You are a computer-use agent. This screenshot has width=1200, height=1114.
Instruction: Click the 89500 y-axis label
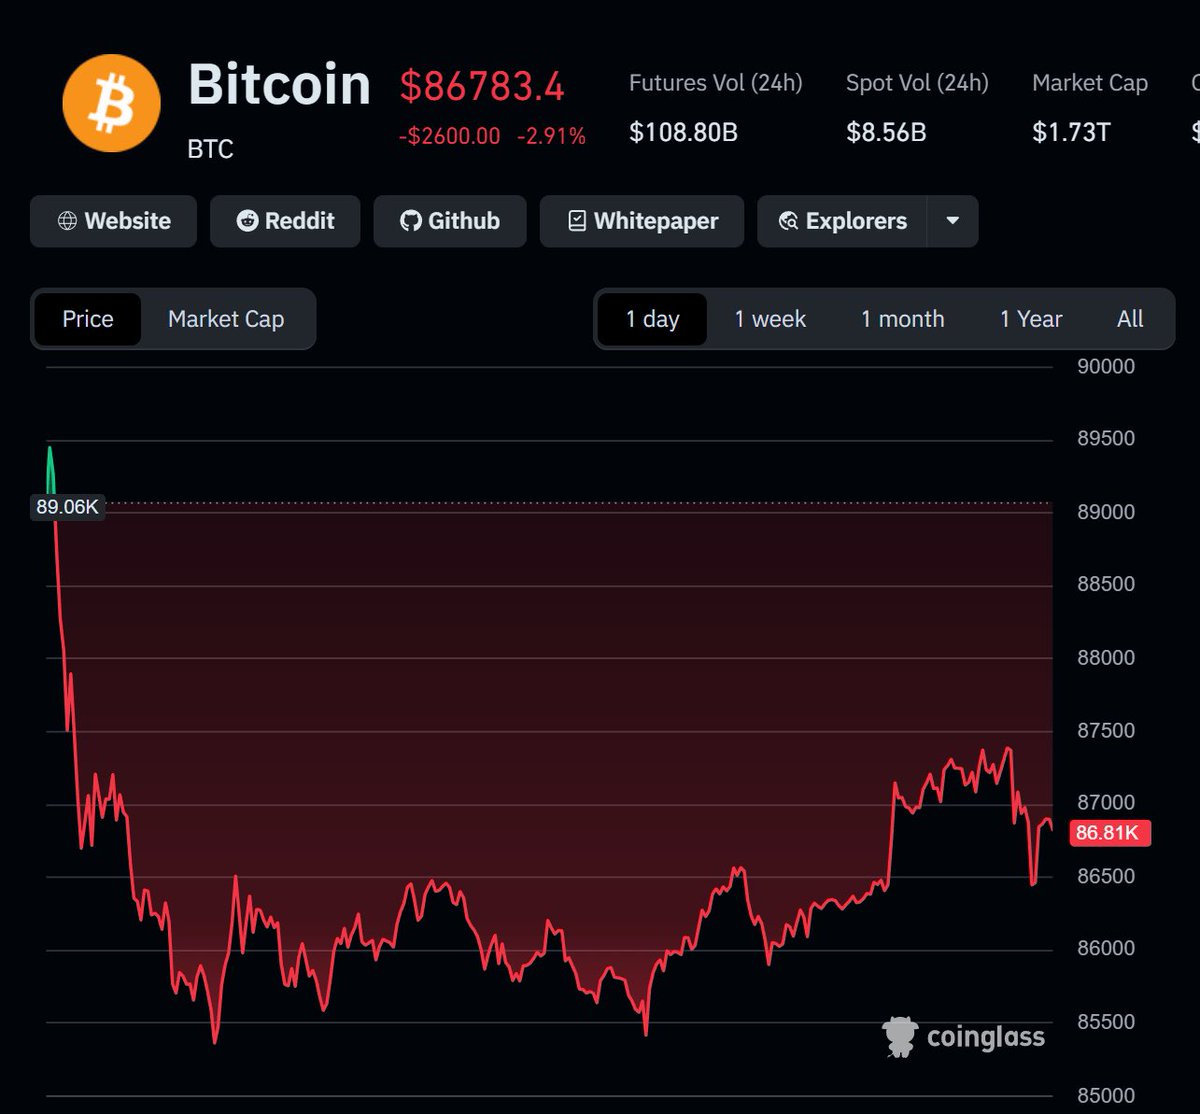pyautogui.click(x=1105, y=439)
